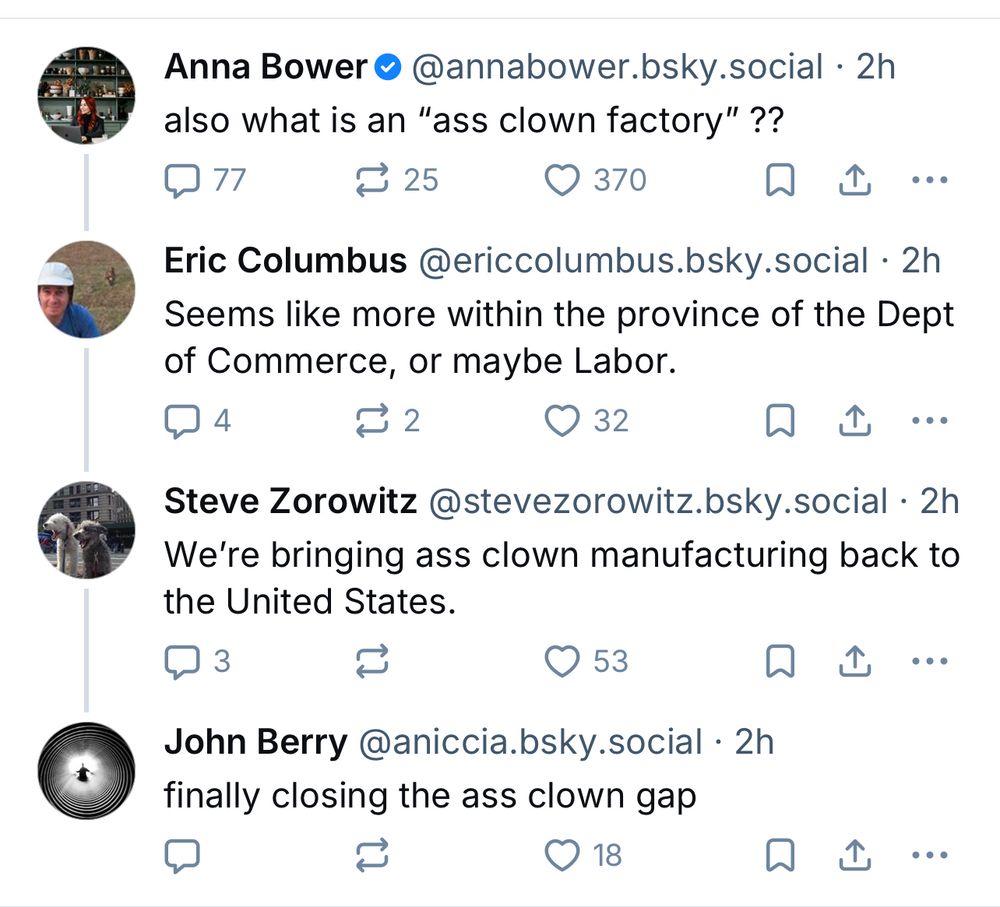
Task: Like Anna Bower's post
Action: click(562, 181)
